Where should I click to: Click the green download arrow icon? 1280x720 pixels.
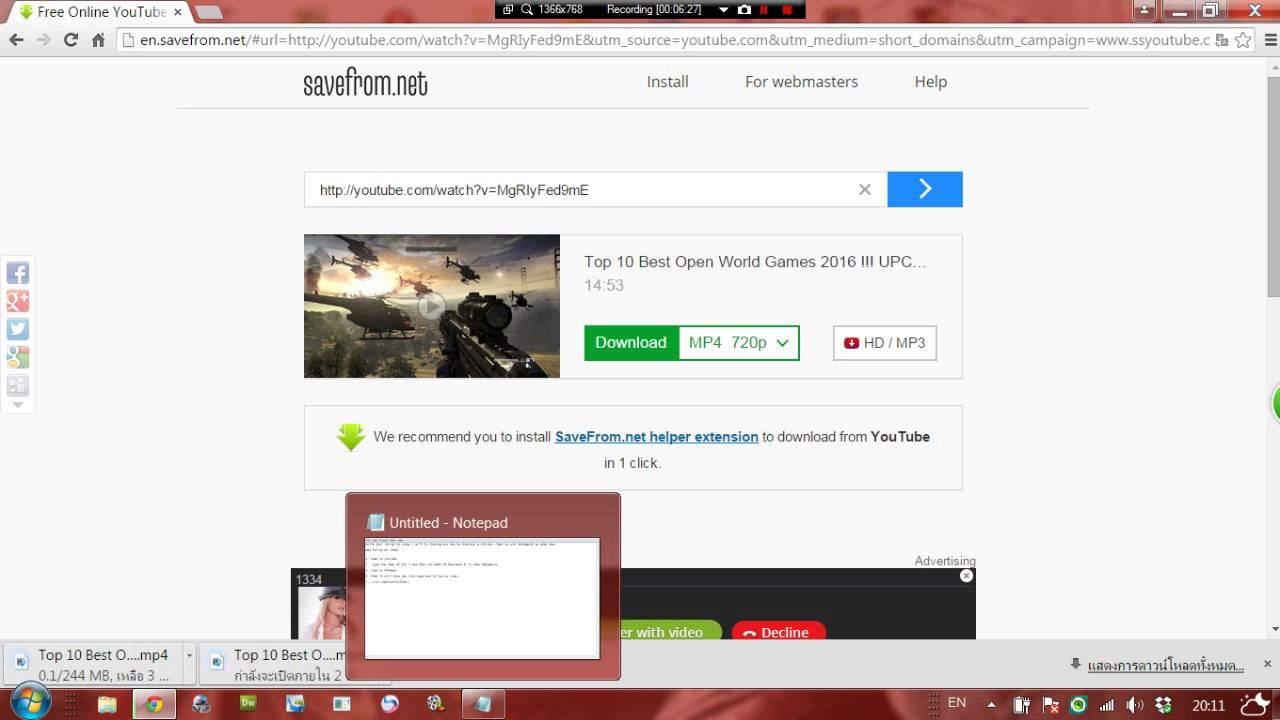351,437
